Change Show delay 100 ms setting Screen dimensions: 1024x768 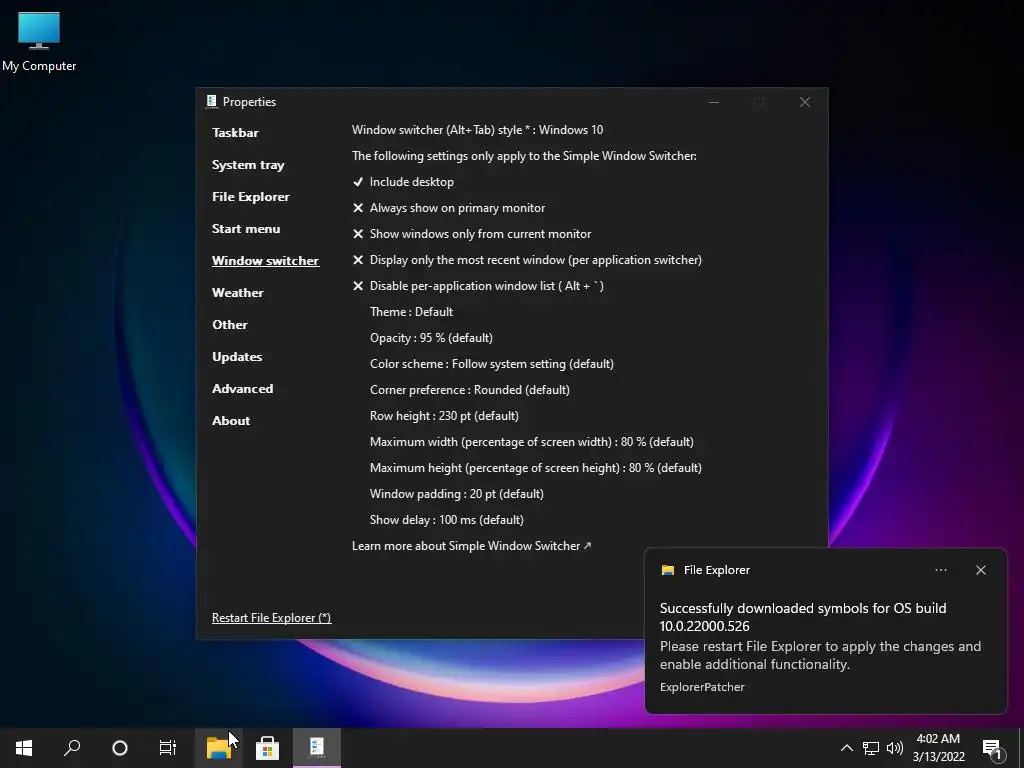[447, 520]
